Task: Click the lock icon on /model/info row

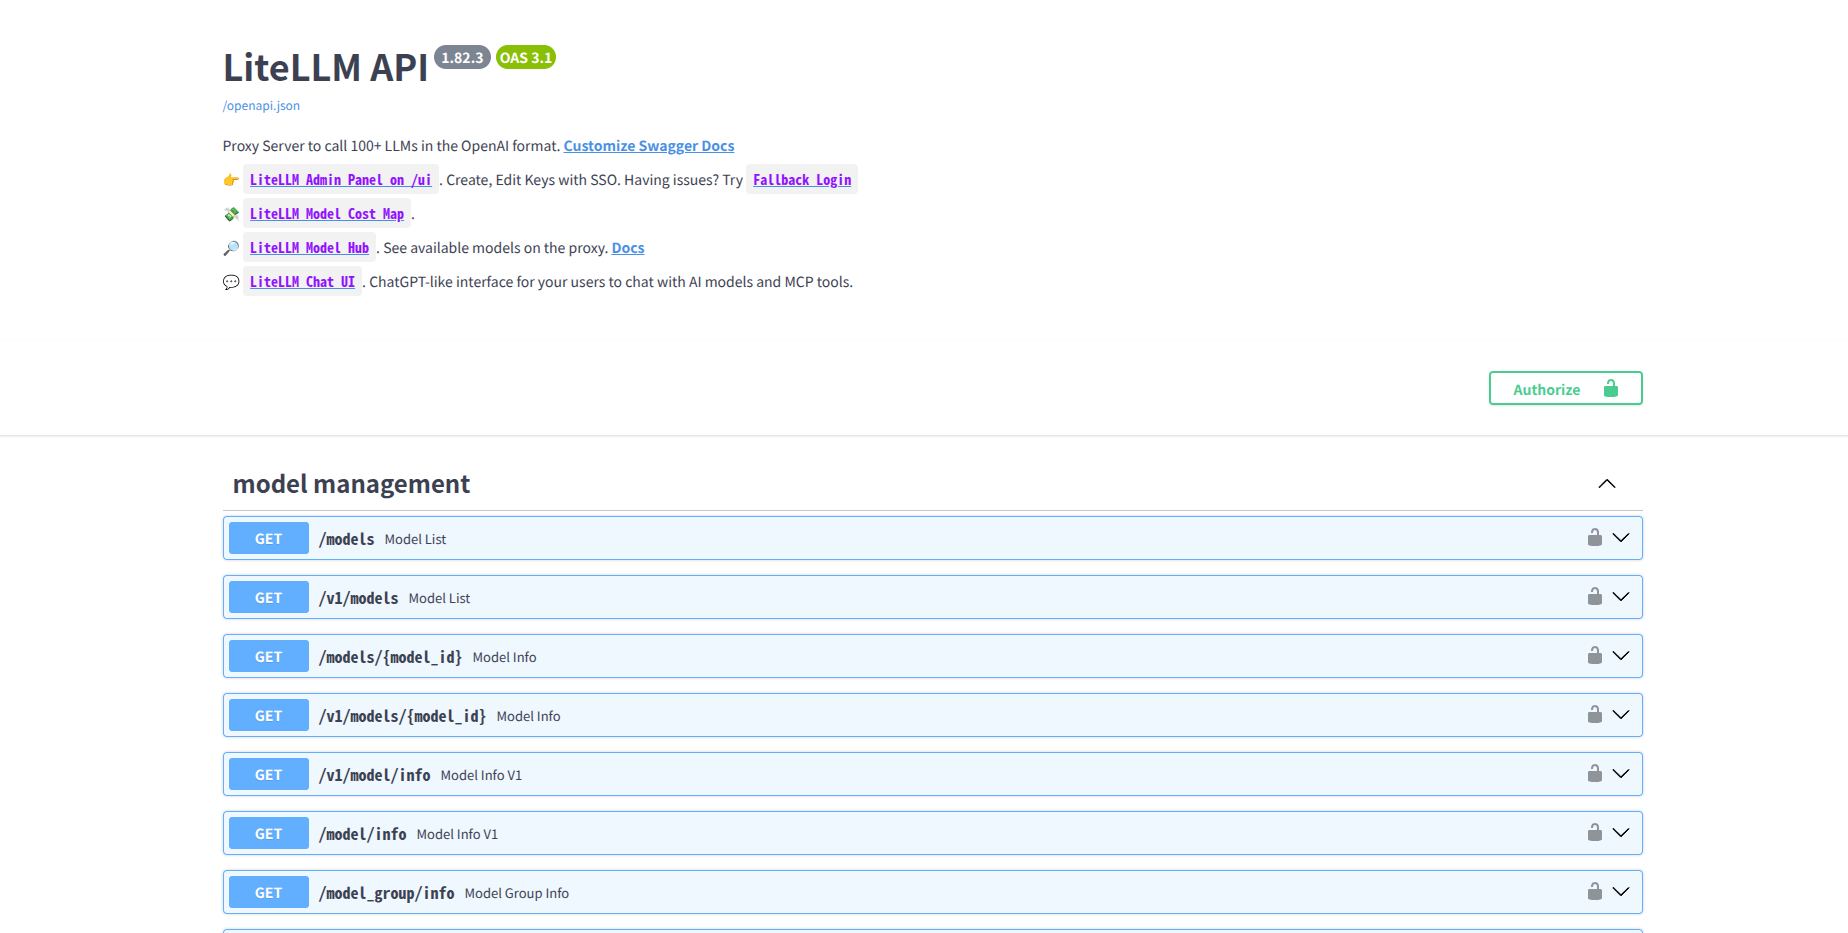Action: (x=1595, y=833)
